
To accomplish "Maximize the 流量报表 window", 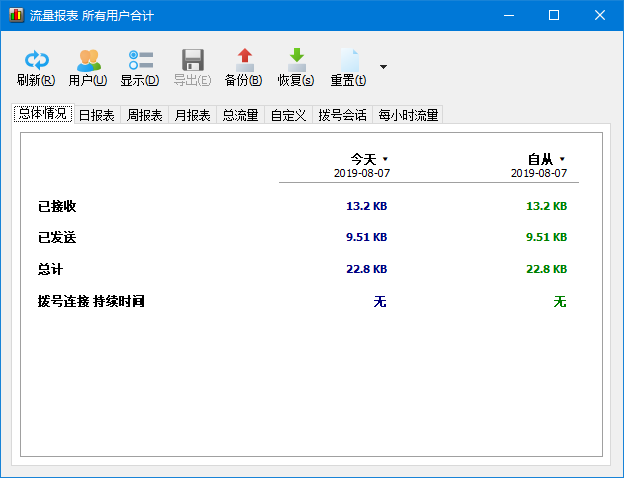I will coord(554,16).
